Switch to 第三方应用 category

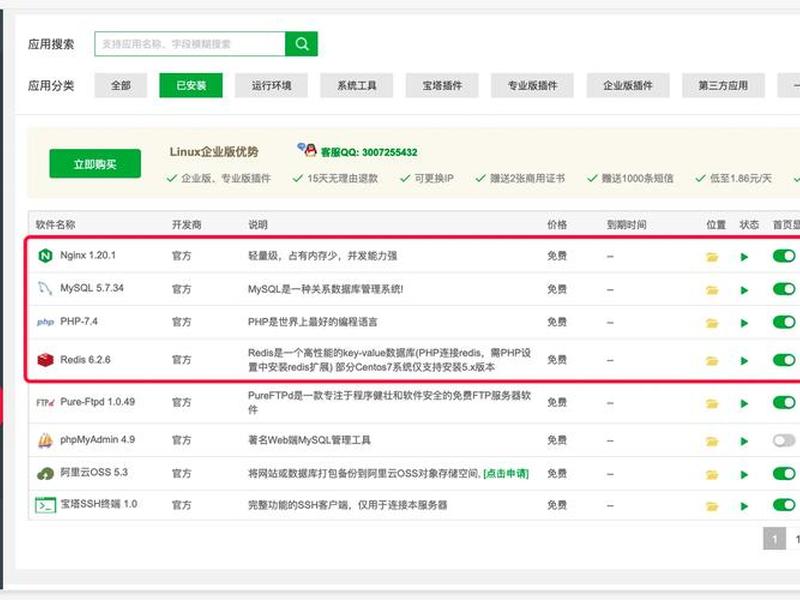point(723,85)
